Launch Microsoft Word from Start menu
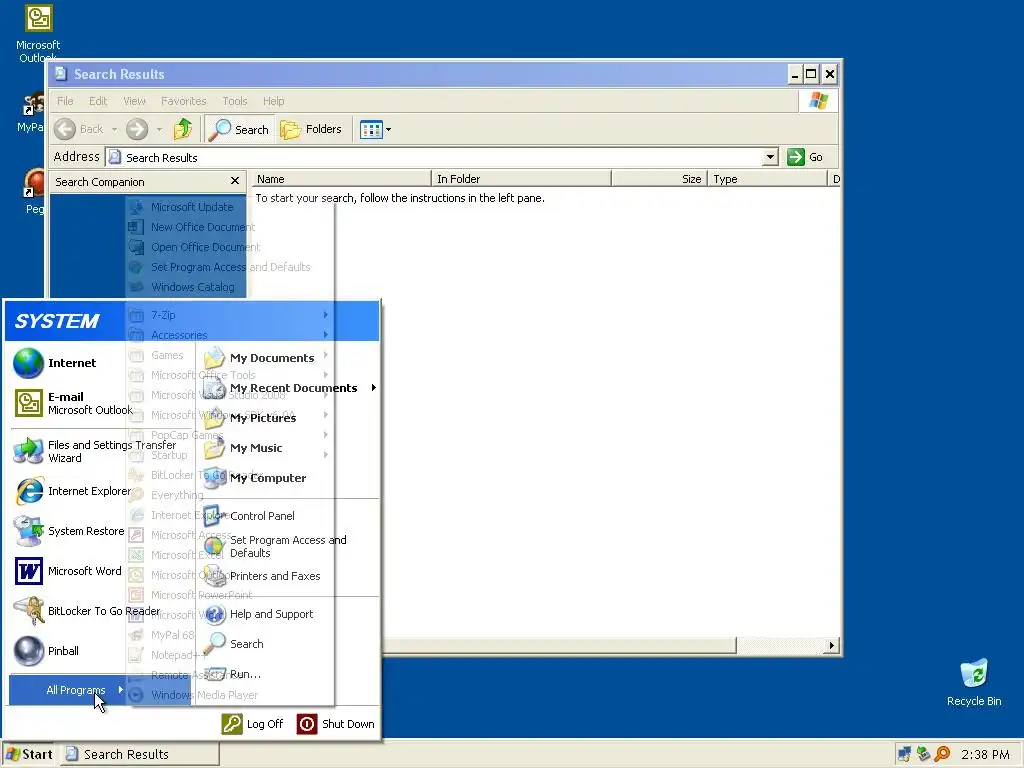This screenshot has height=768, width=1024. (68, 571)
